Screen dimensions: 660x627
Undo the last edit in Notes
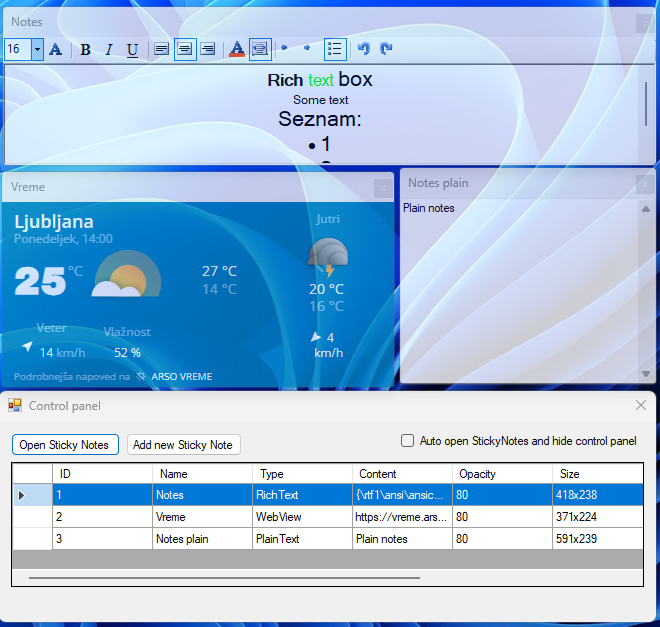point(364,49)
